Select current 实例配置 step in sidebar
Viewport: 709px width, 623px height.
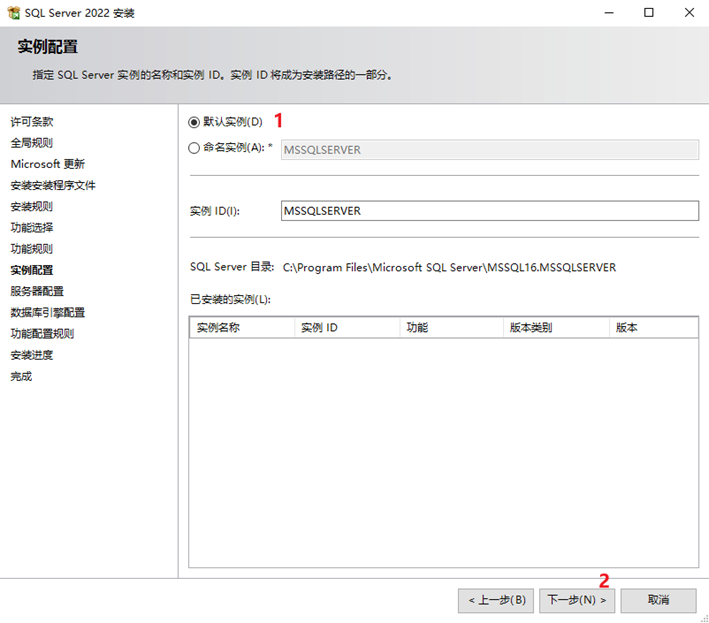coord(32,270)
